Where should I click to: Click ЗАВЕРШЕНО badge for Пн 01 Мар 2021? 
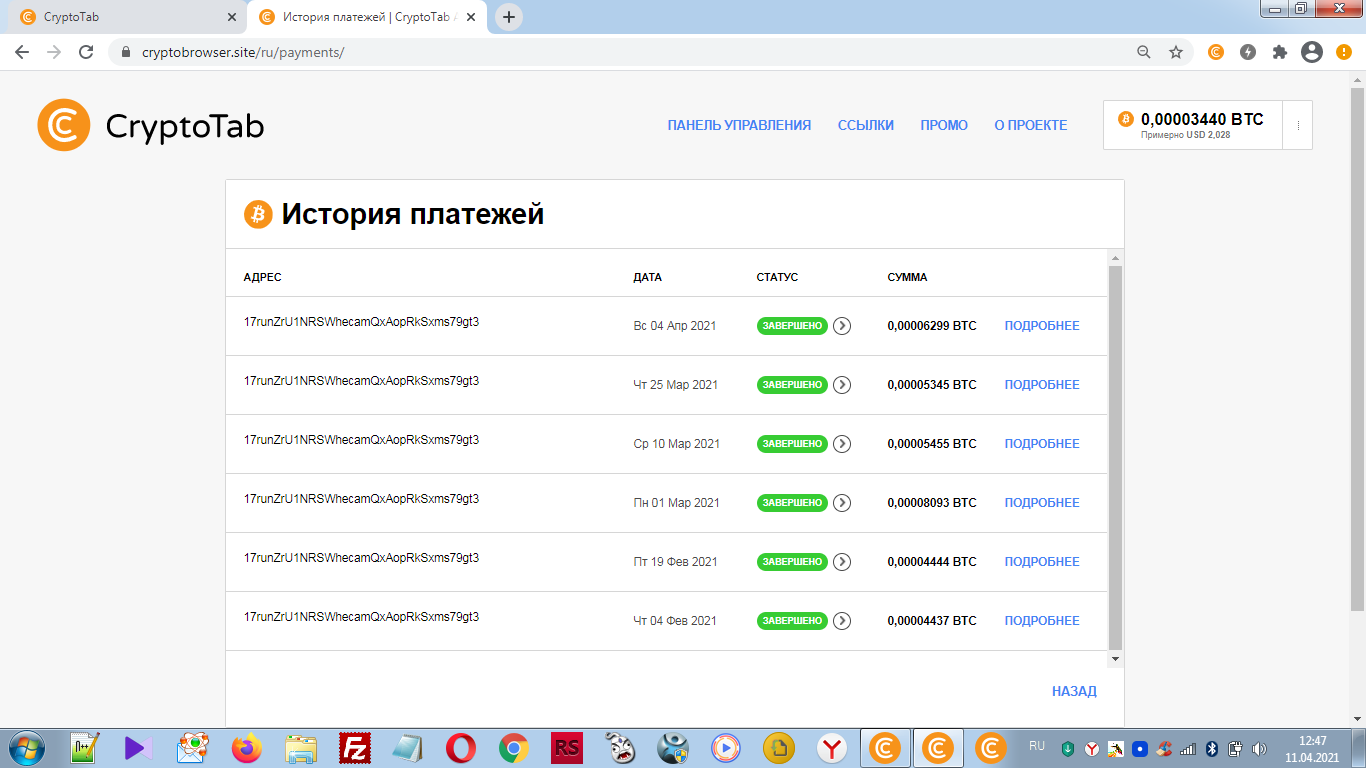792,503
